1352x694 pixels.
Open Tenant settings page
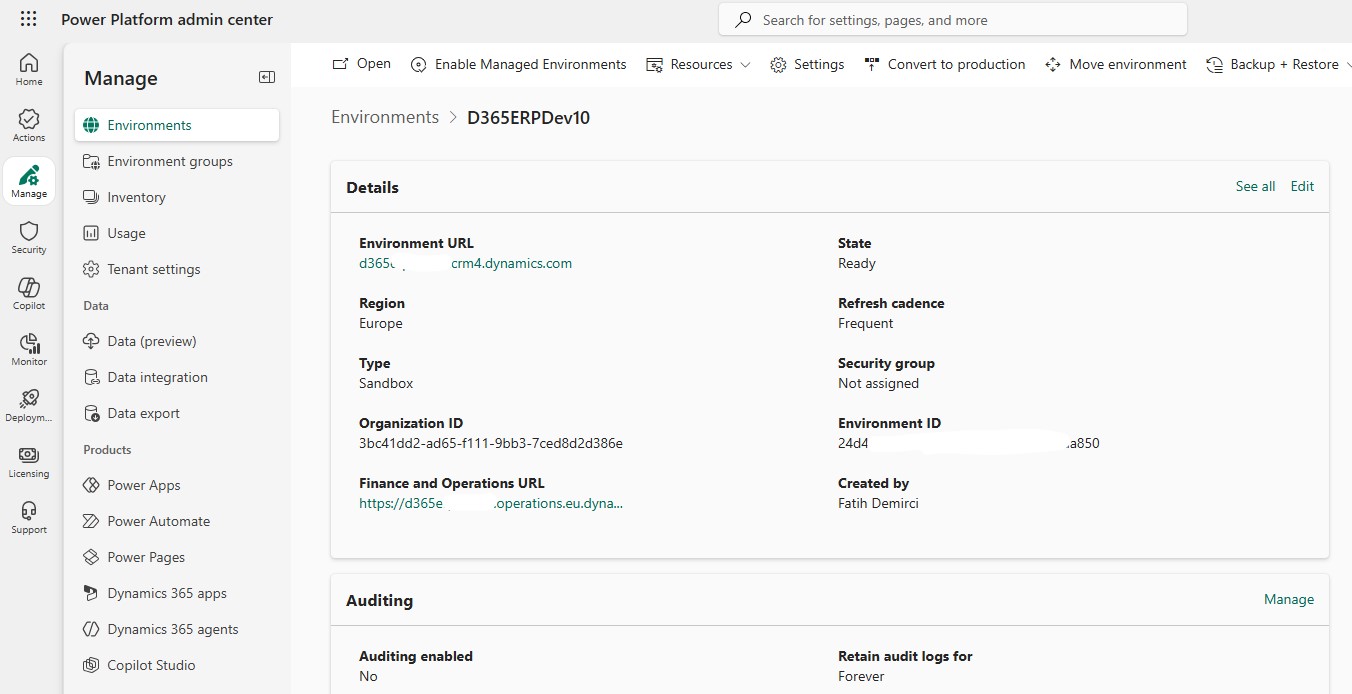coord(177,269)
